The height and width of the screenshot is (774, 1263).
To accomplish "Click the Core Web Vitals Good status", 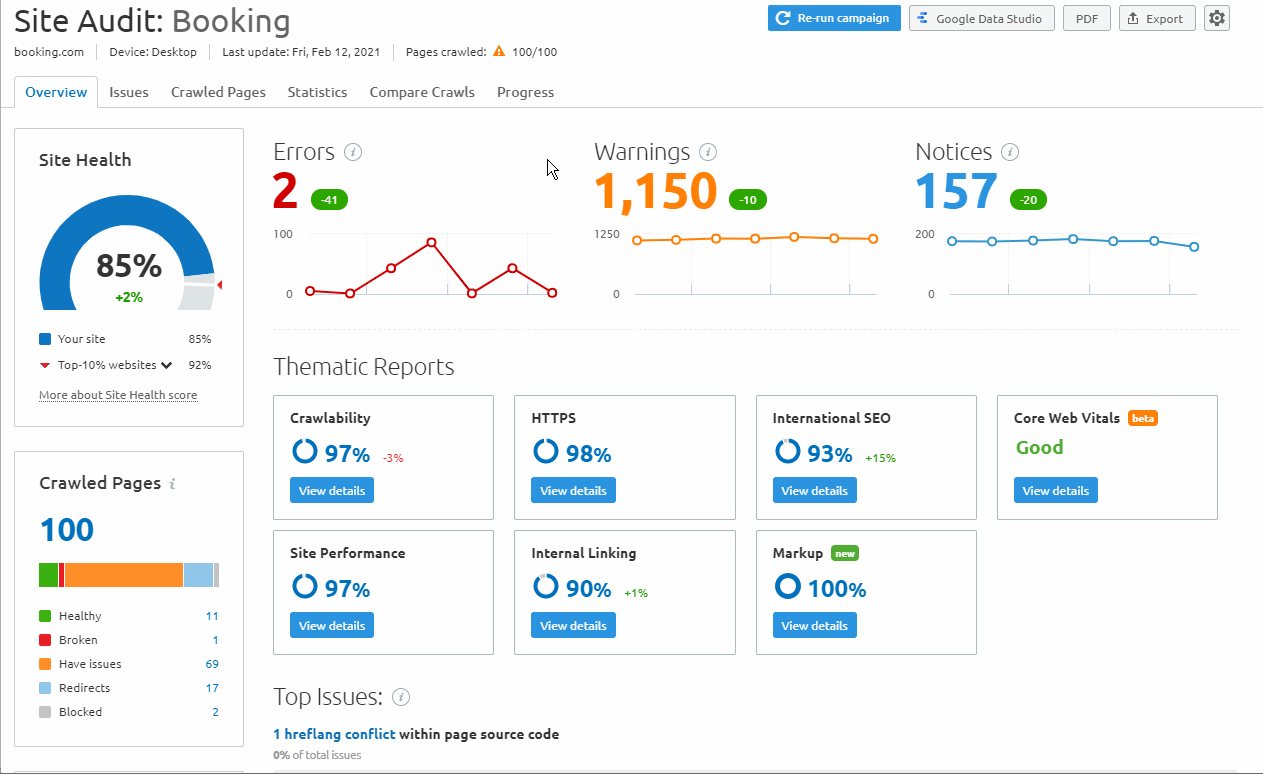I will (1040, 447).
